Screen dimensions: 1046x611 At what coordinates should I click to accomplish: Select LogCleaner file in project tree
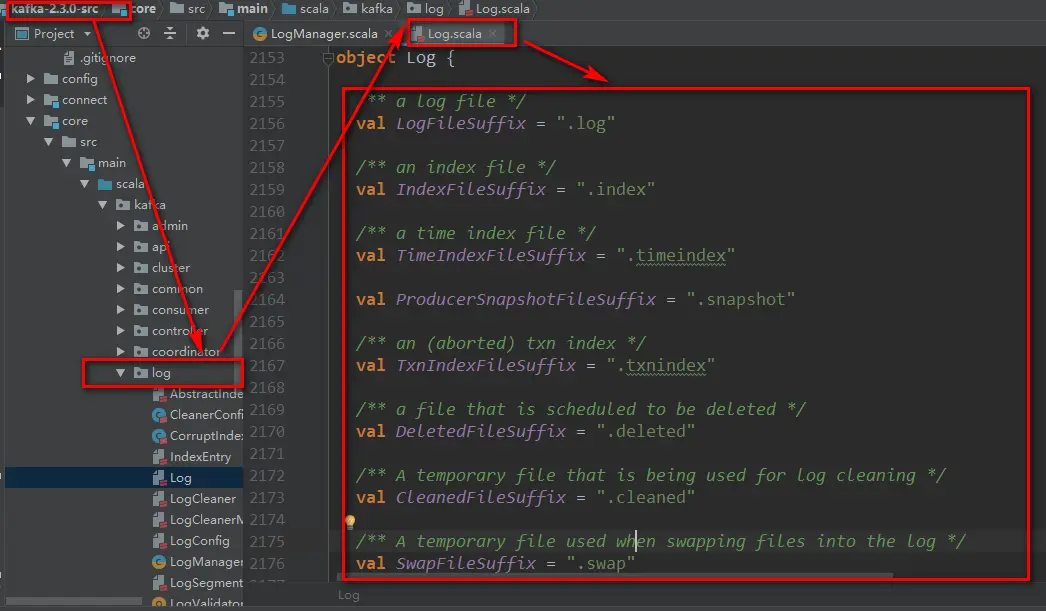click(x=202, y=499)
